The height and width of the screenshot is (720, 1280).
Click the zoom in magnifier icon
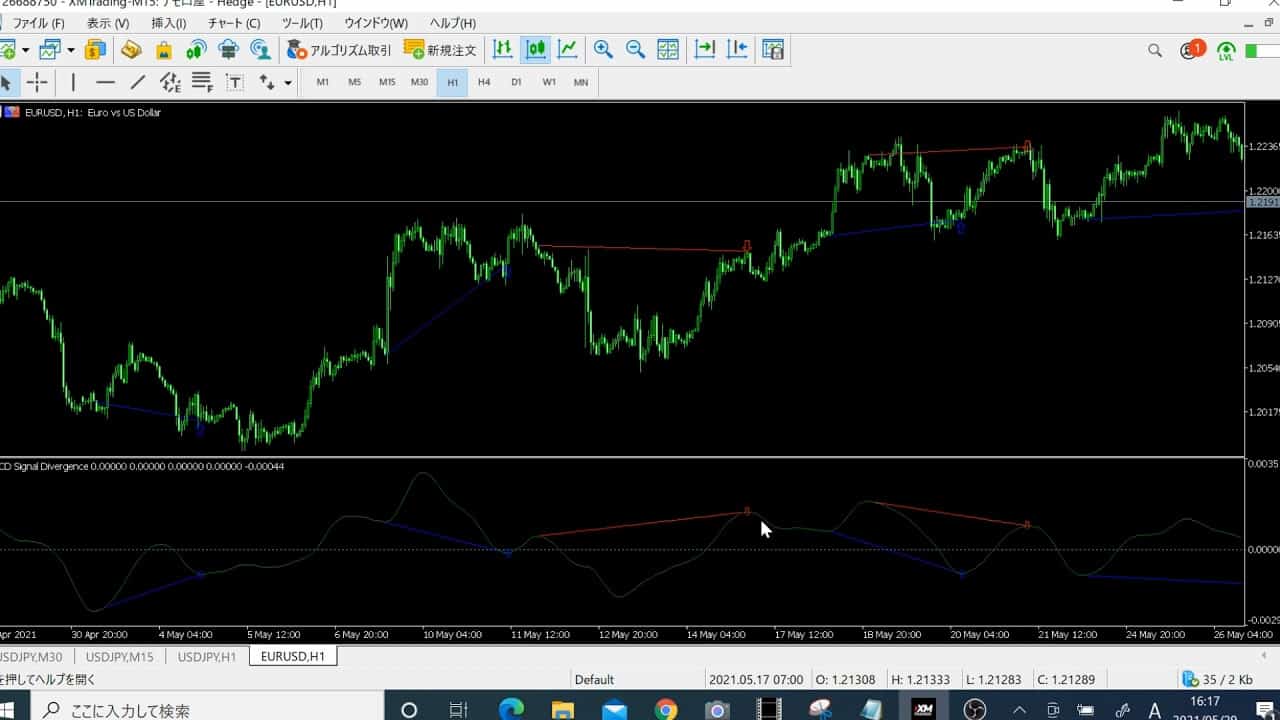[603, 49]
